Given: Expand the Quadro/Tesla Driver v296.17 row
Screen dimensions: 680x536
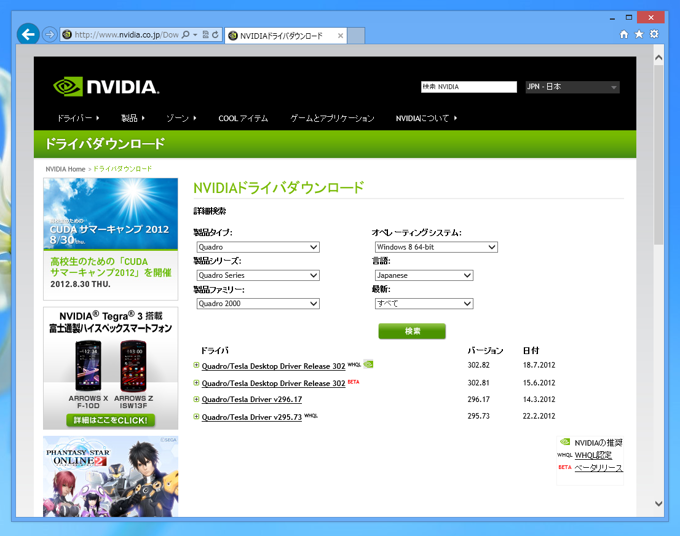Looking at the screenshot, I should [196, 399].
